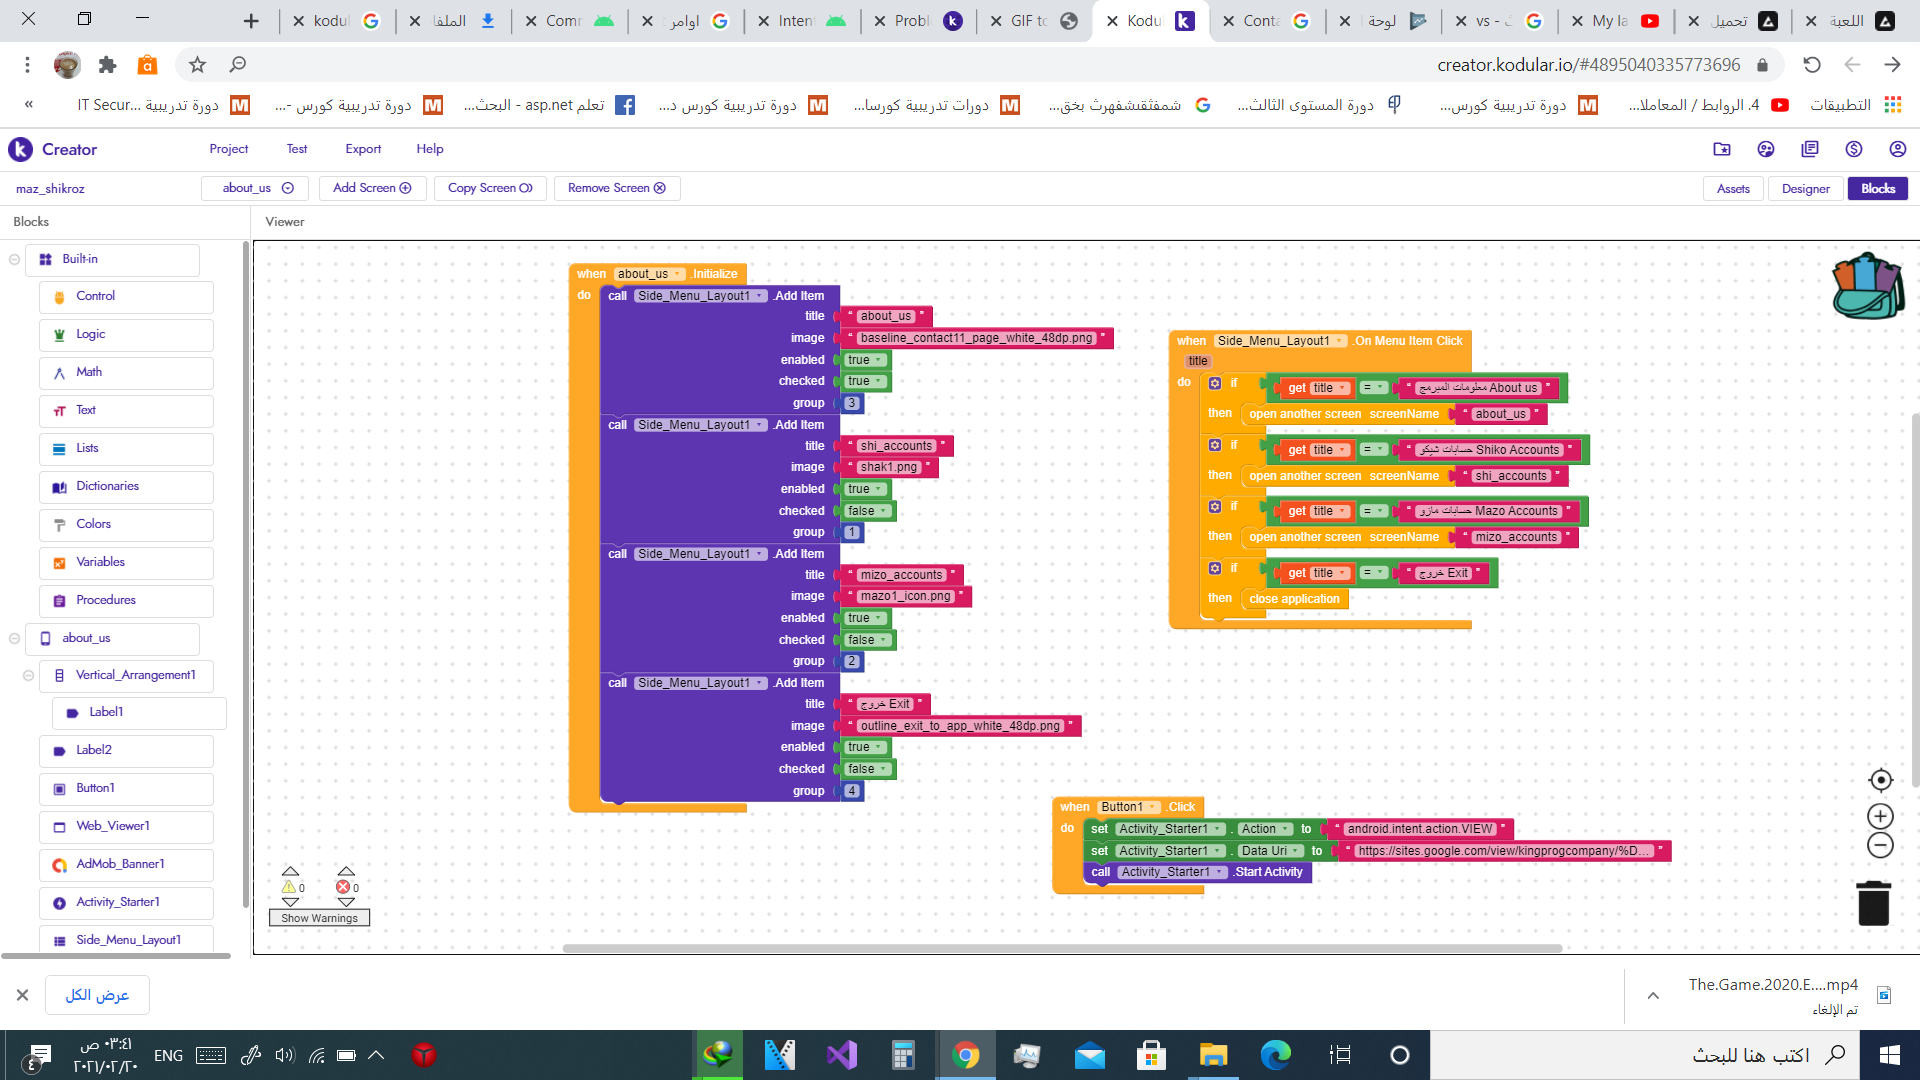Toggle the enabled true value for about_us item

(864, 360)
